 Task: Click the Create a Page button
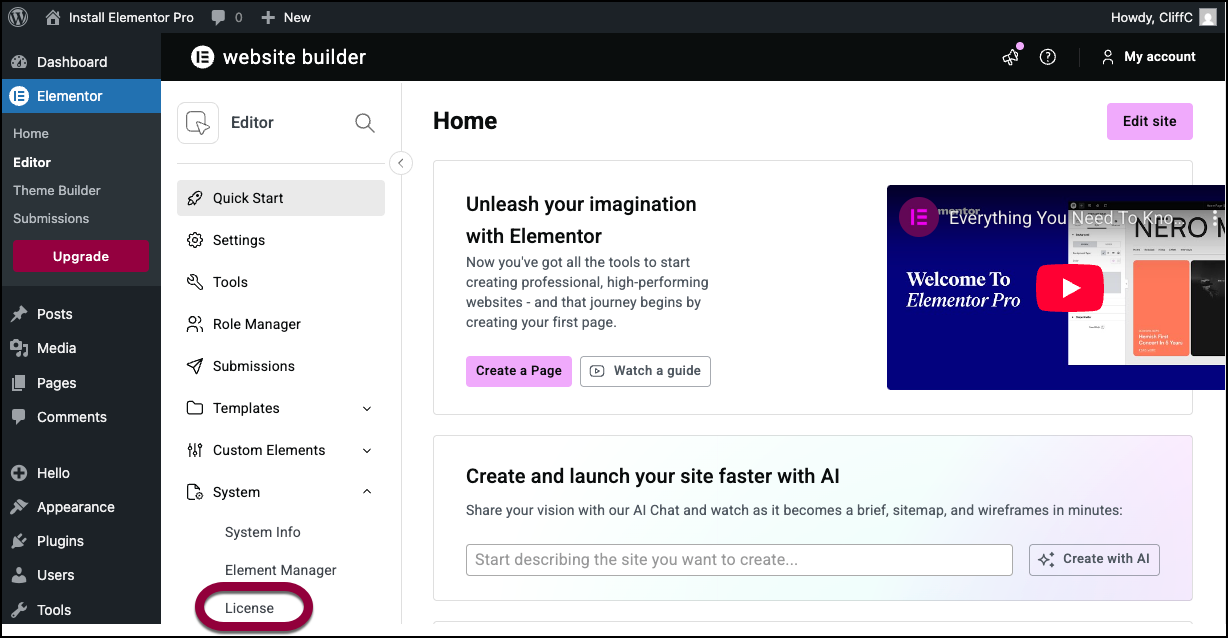click(x=518, y=371)
